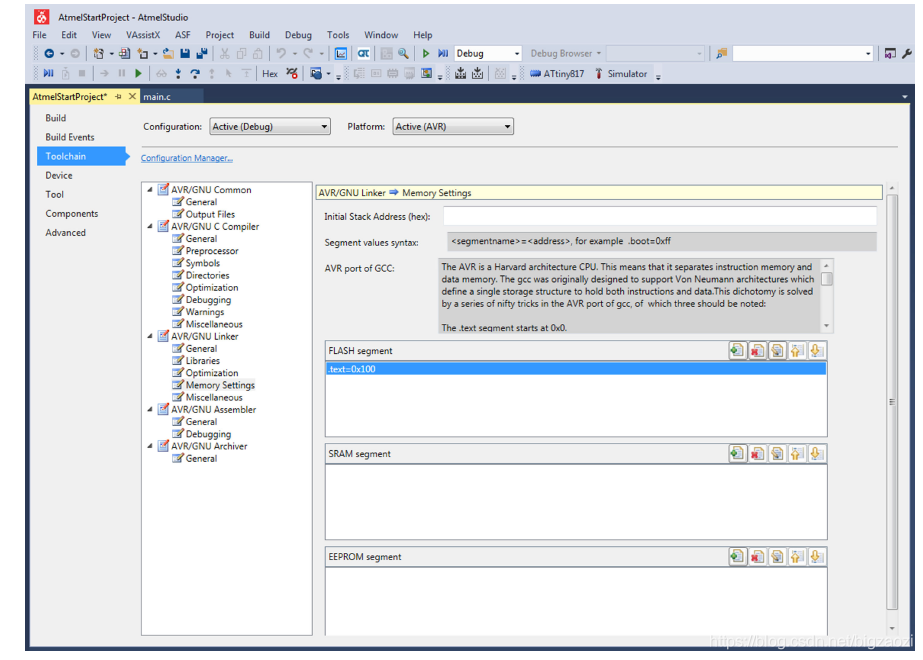923x660 pixels.
Task: Click the Open File folder icon
Action: [168, 54]
